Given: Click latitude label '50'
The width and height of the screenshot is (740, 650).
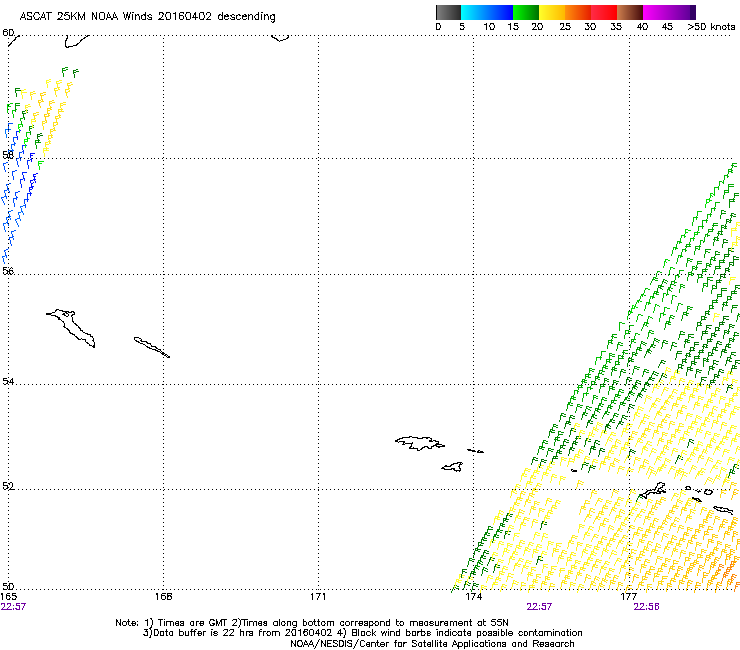Looking at the screenshot, I should tap(8, 586).
